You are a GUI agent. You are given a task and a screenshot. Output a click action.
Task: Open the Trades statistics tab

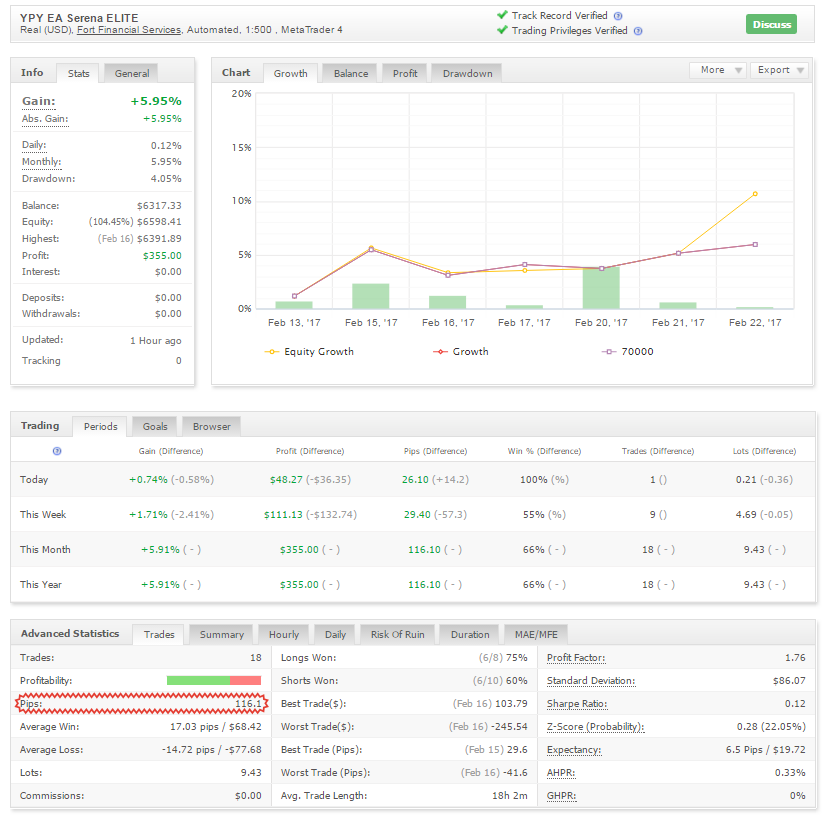[x=159, y=635]
